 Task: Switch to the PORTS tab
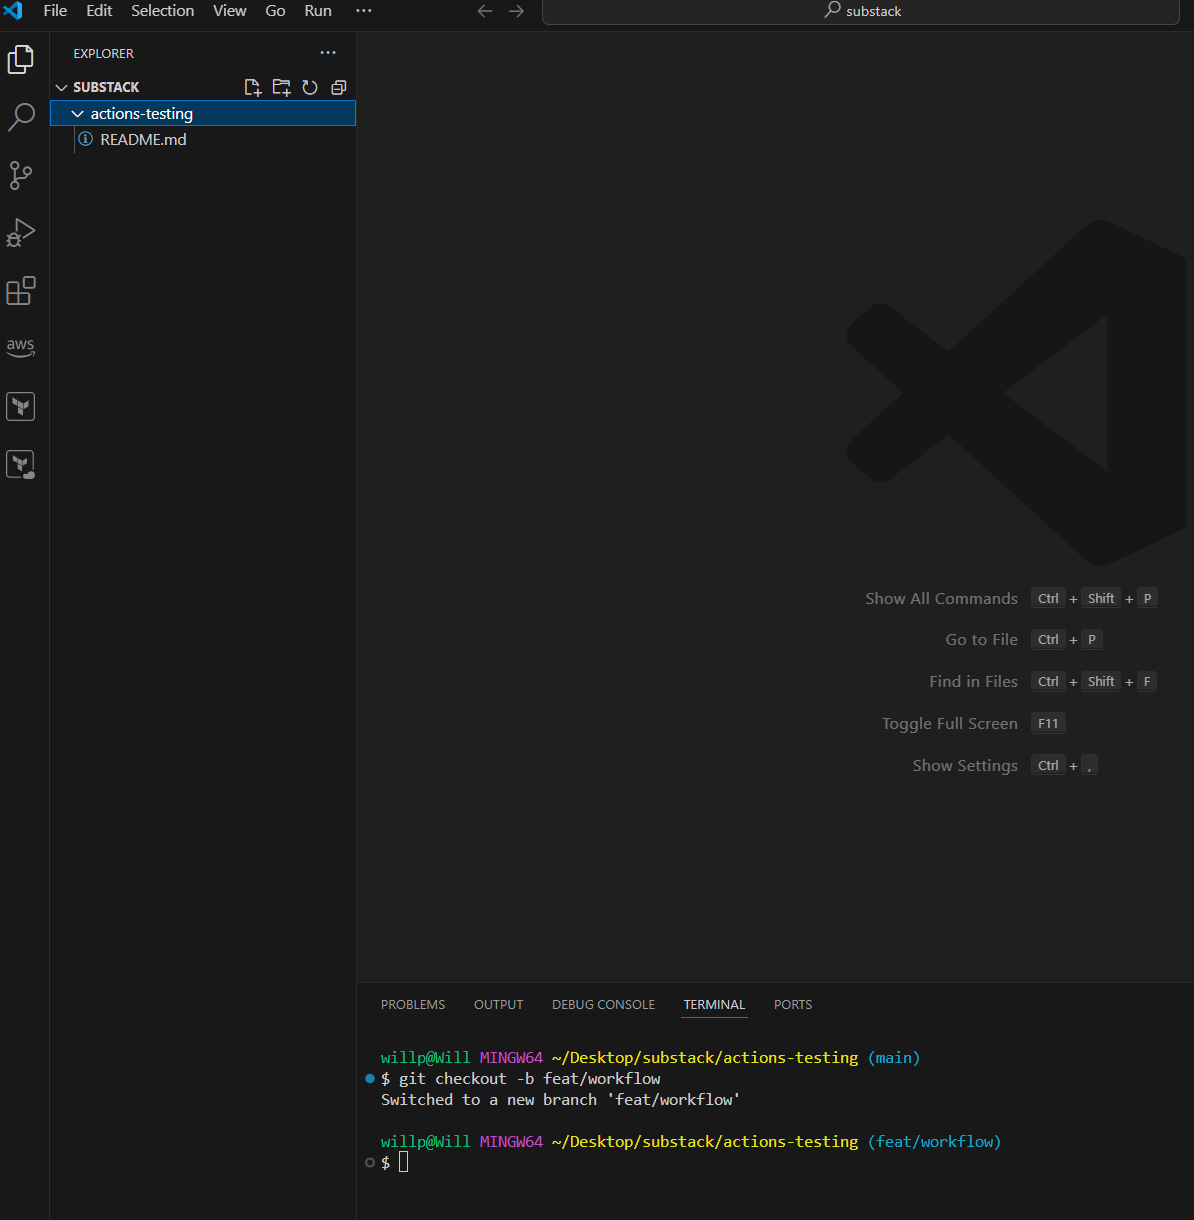(x=793, y=1004)
